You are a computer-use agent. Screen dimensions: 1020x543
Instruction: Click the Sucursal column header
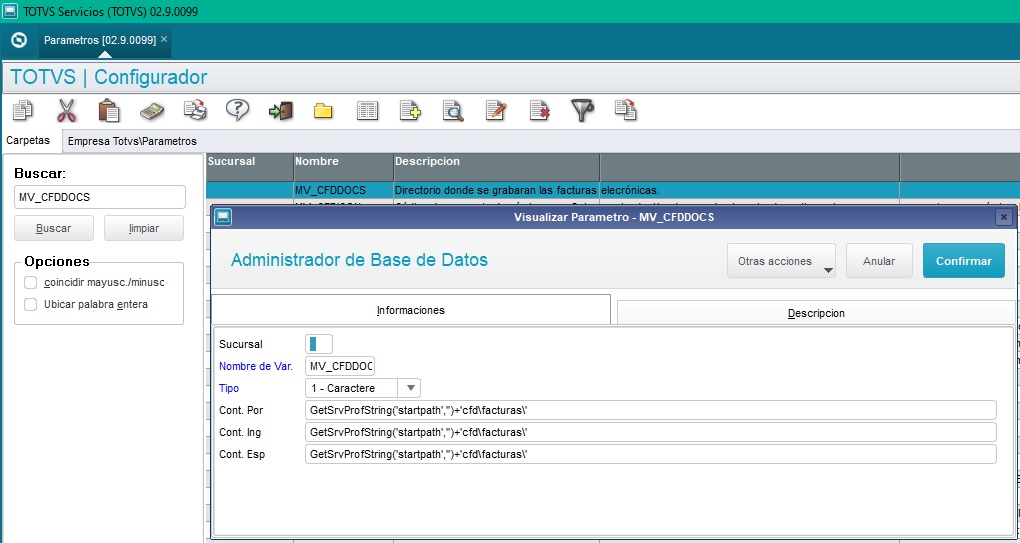[250, 167]
